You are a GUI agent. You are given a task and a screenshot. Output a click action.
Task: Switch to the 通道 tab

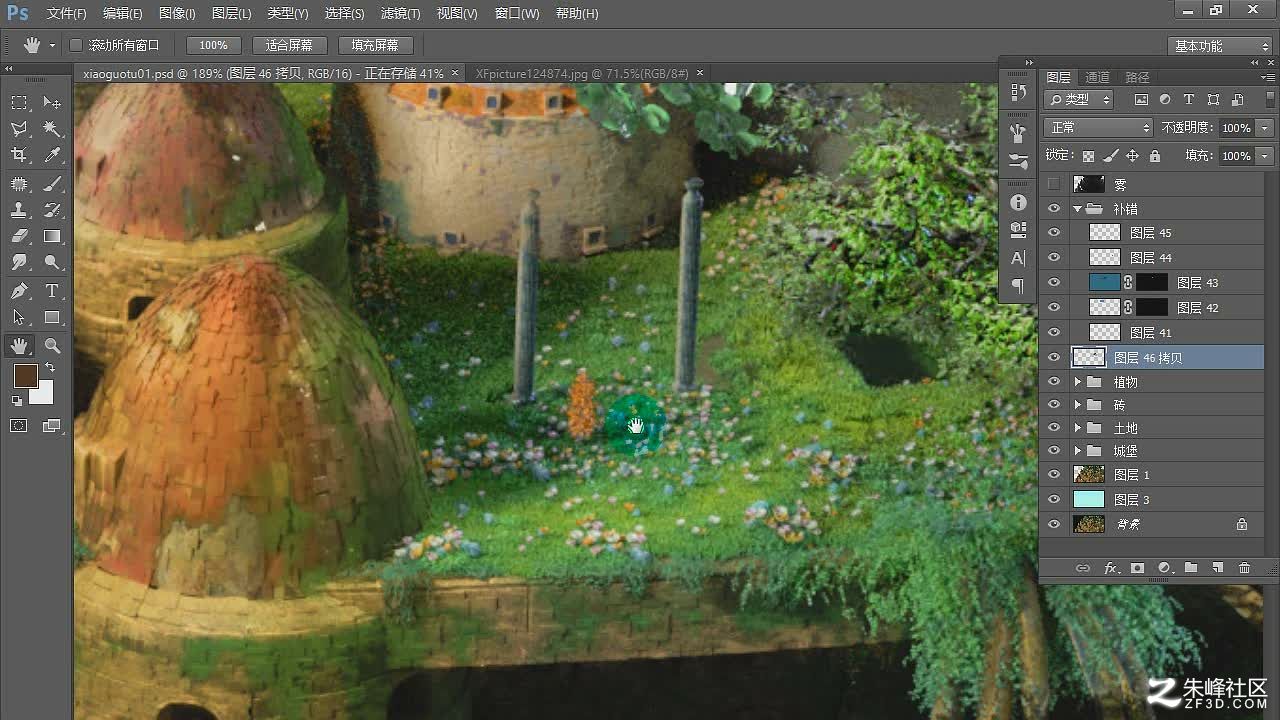click(1097, 77)
